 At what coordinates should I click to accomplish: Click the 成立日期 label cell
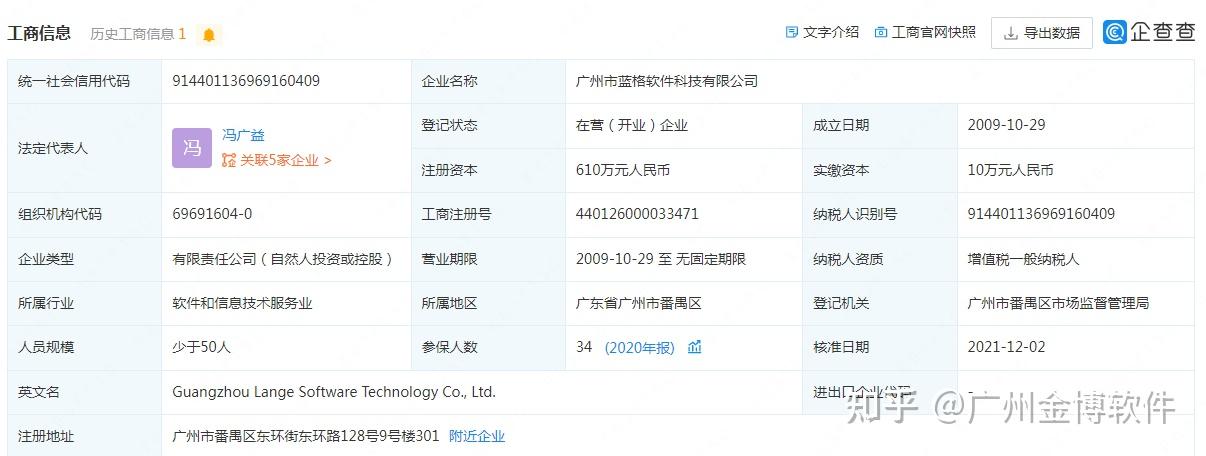[880, 125]
